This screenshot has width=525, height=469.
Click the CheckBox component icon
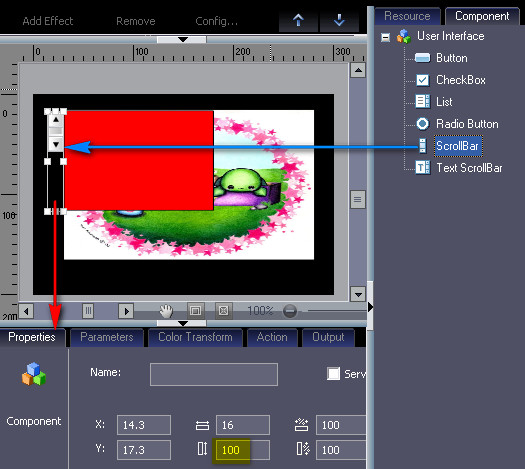[x=423, y=80]
